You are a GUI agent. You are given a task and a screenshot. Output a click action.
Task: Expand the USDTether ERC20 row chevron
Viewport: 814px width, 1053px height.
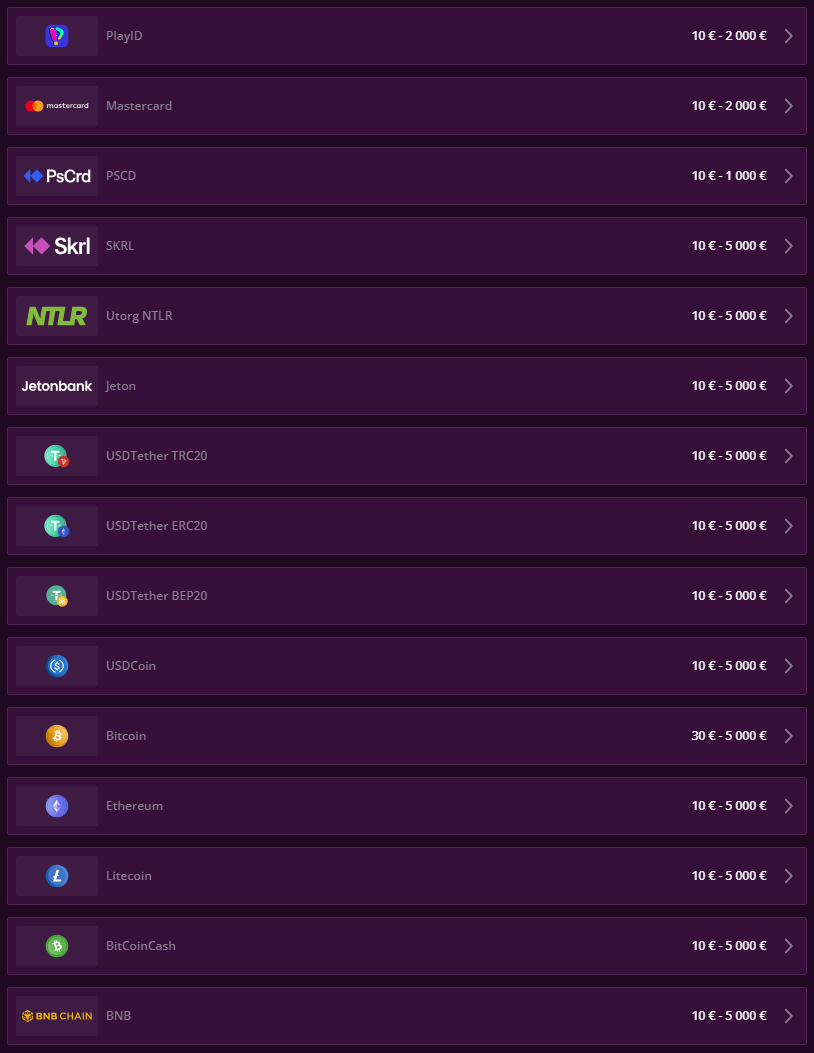(x=789, y=525)
